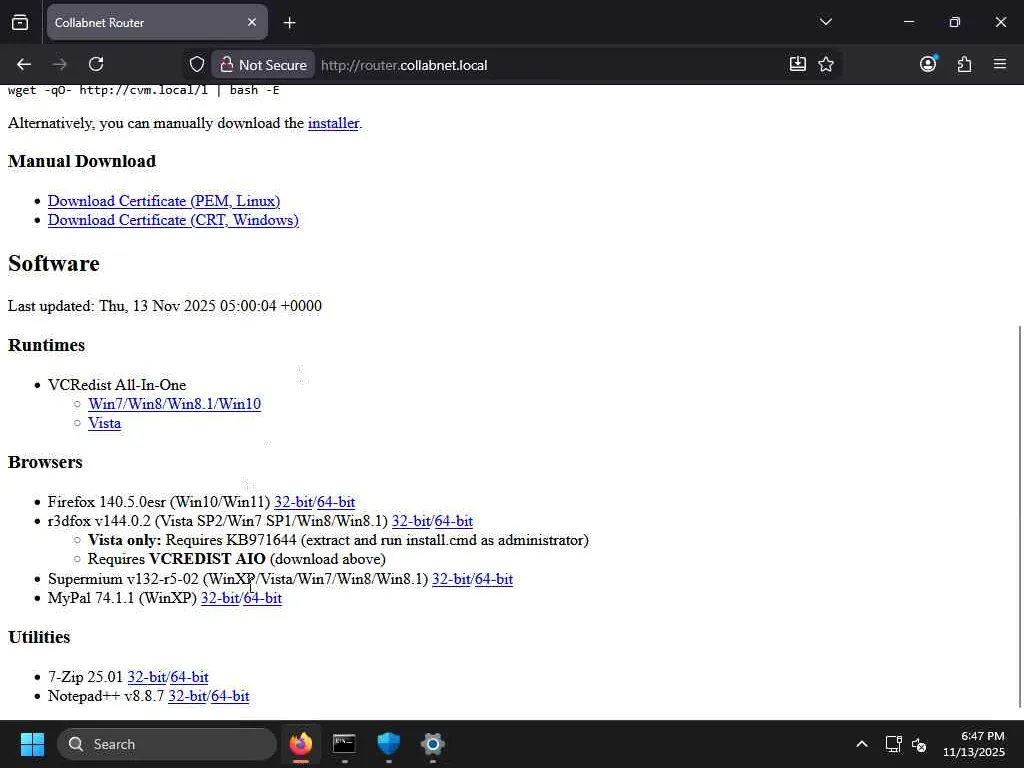Viewport: 1024px width, 768px height.
Task: Open Windows Security shield in taskbar
Action: click(x=389, y=744)
